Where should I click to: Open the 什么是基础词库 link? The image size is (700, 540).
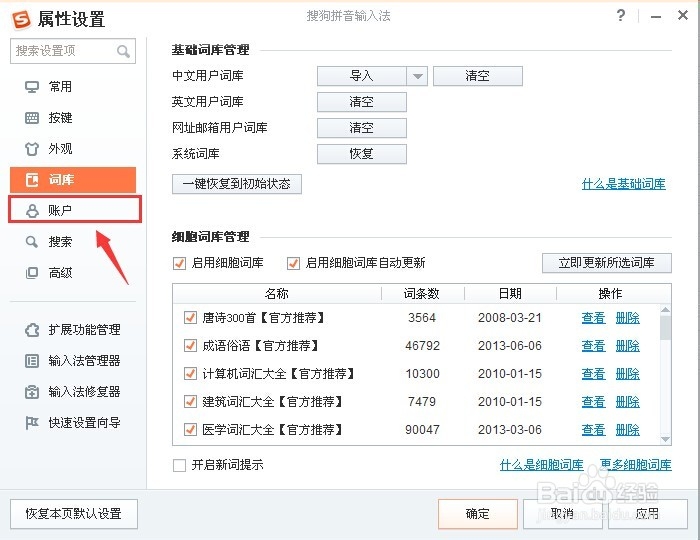point(623,184)
